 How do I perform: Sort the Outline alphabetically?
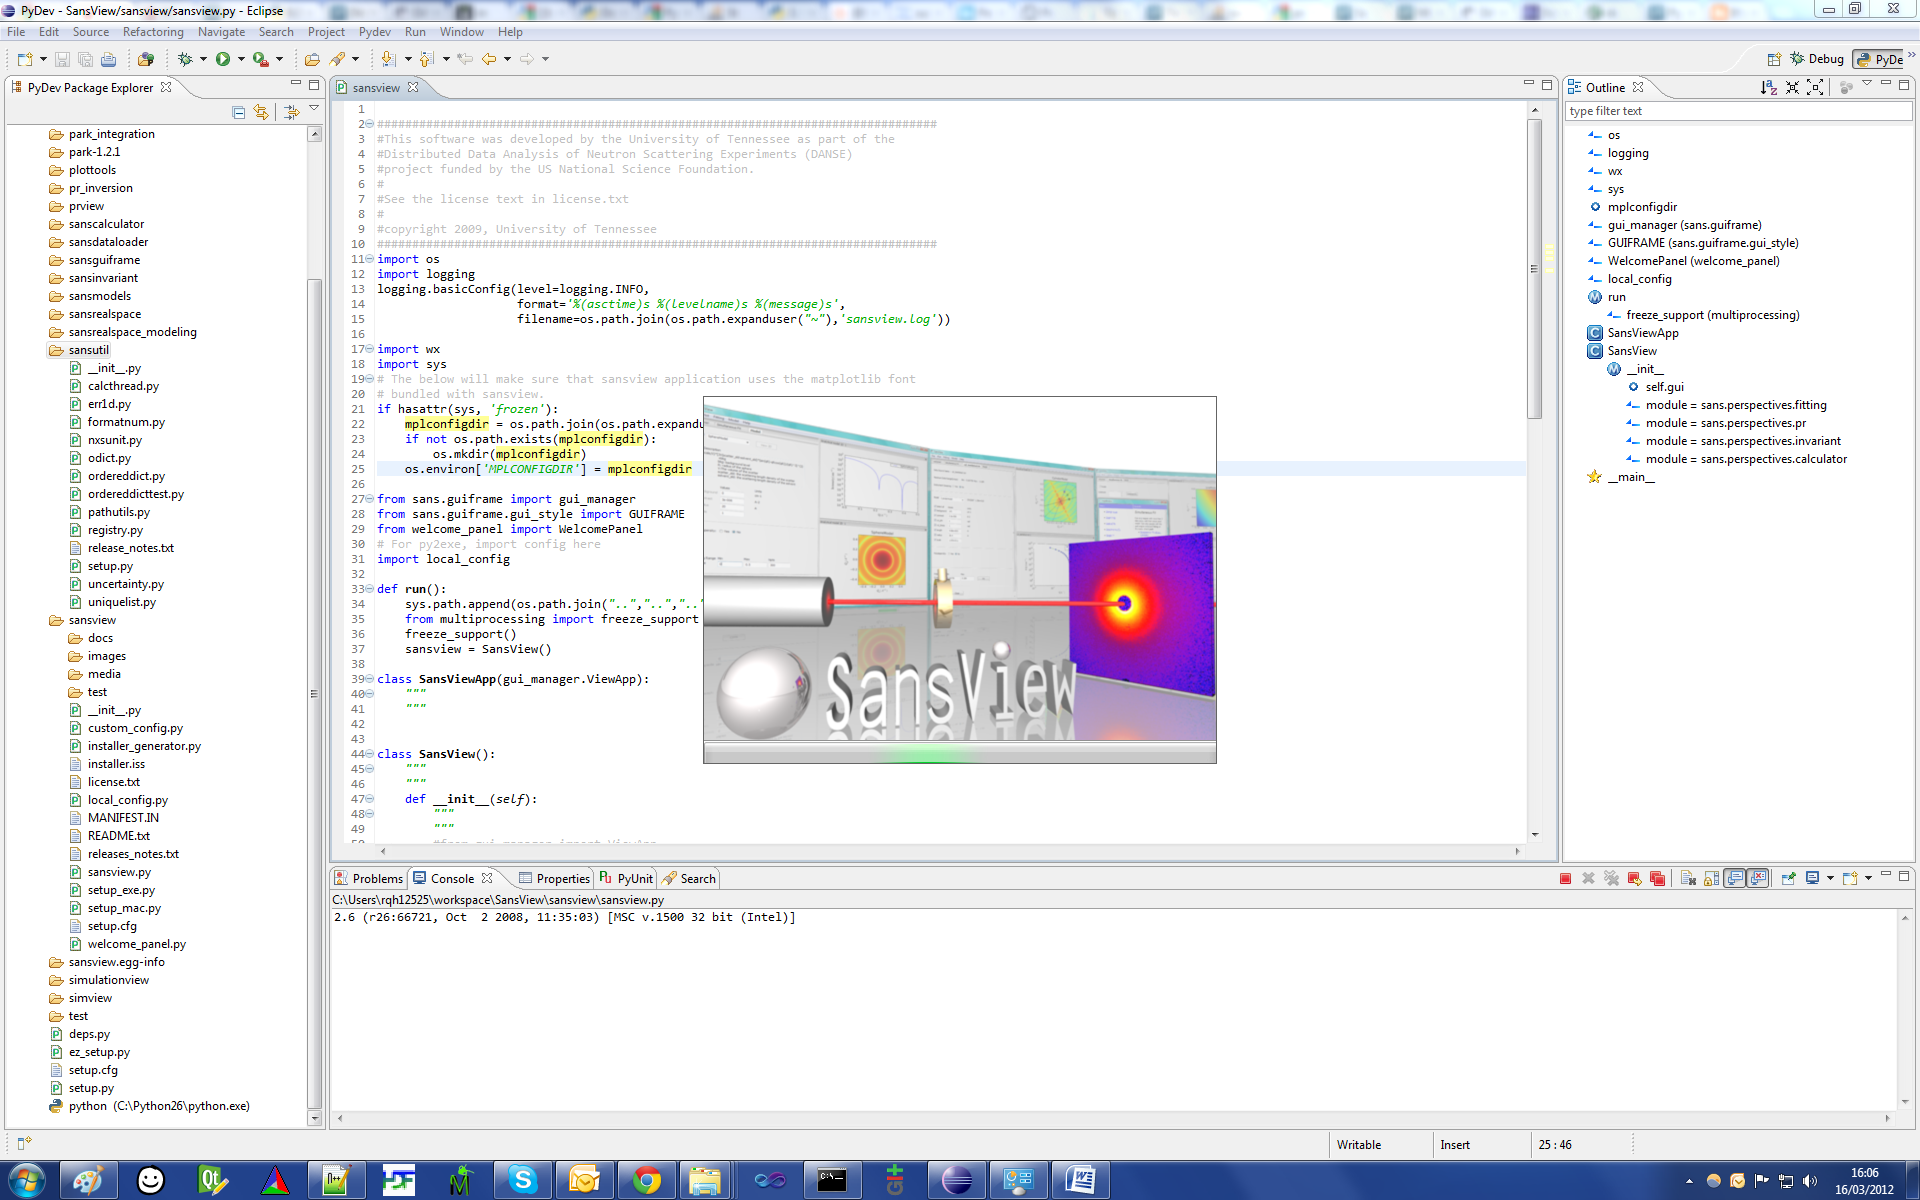coord(1768,87)
